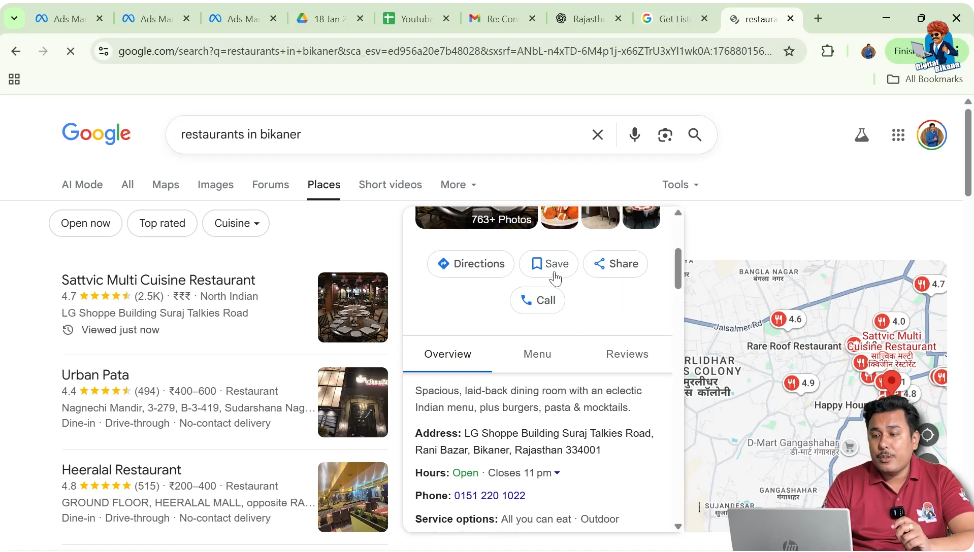Close the Gmail tab

(532, 19)
